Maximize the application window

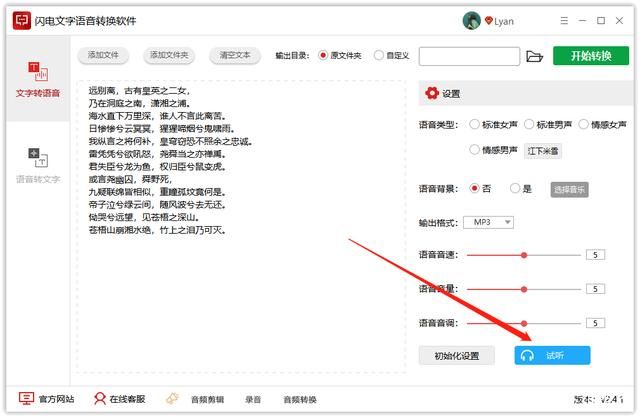pos(601,20)
